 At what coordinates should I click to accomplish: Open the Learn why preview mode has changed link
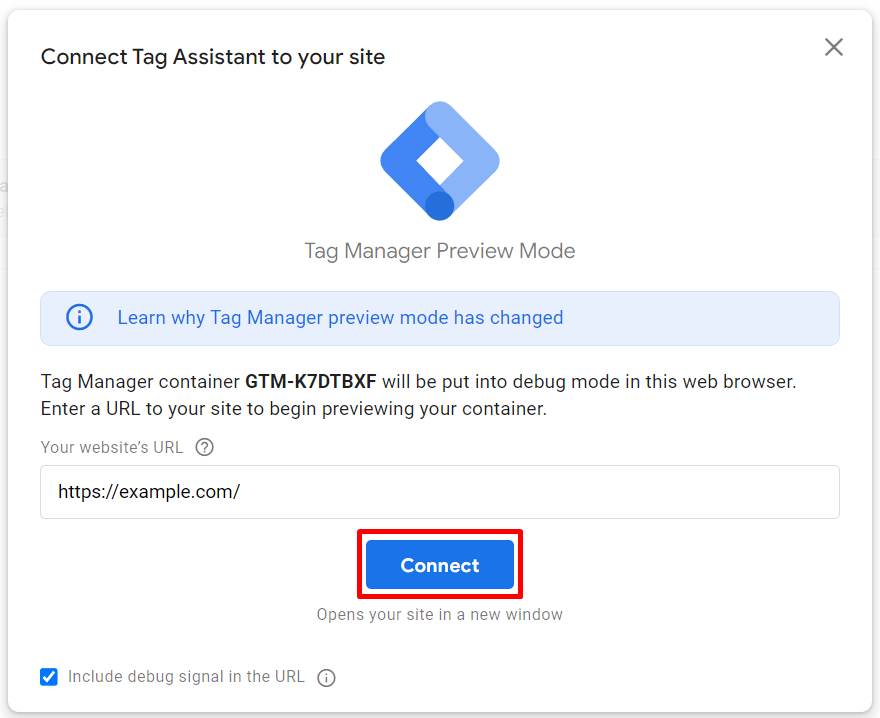[x=340, y=318]
